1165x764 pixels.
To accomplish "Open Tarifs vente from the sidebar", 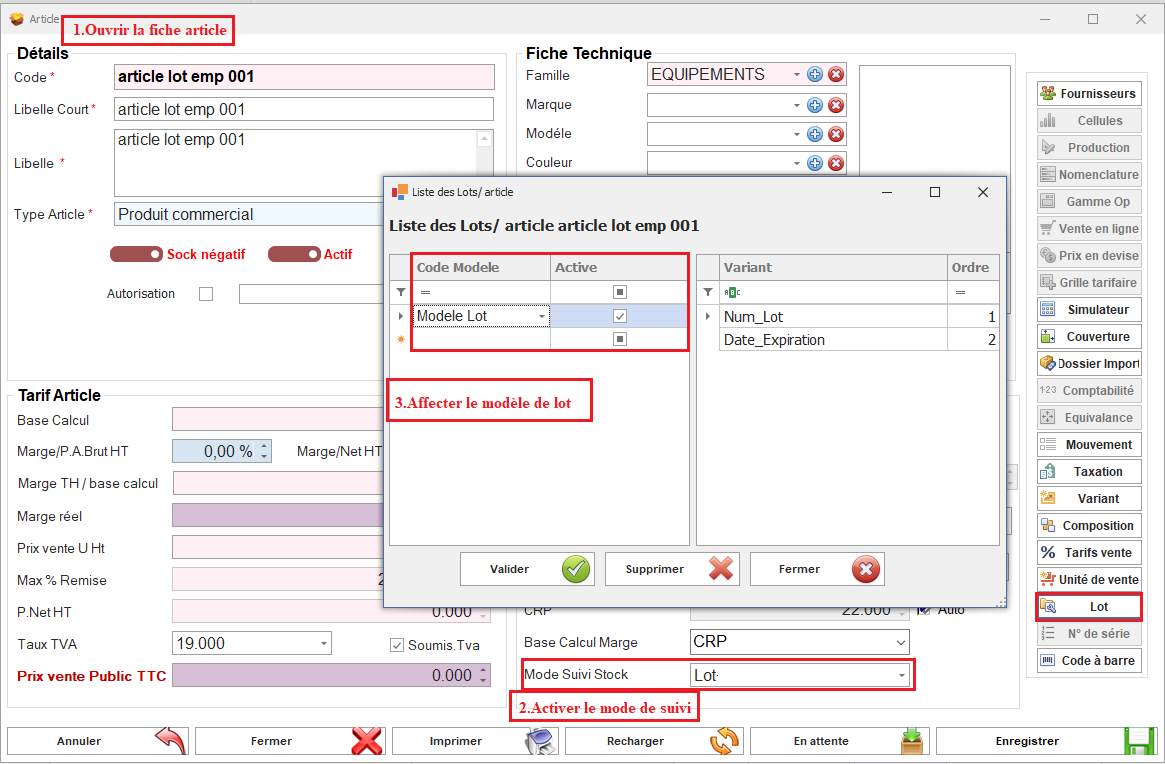I will [x=1089, y=552].
